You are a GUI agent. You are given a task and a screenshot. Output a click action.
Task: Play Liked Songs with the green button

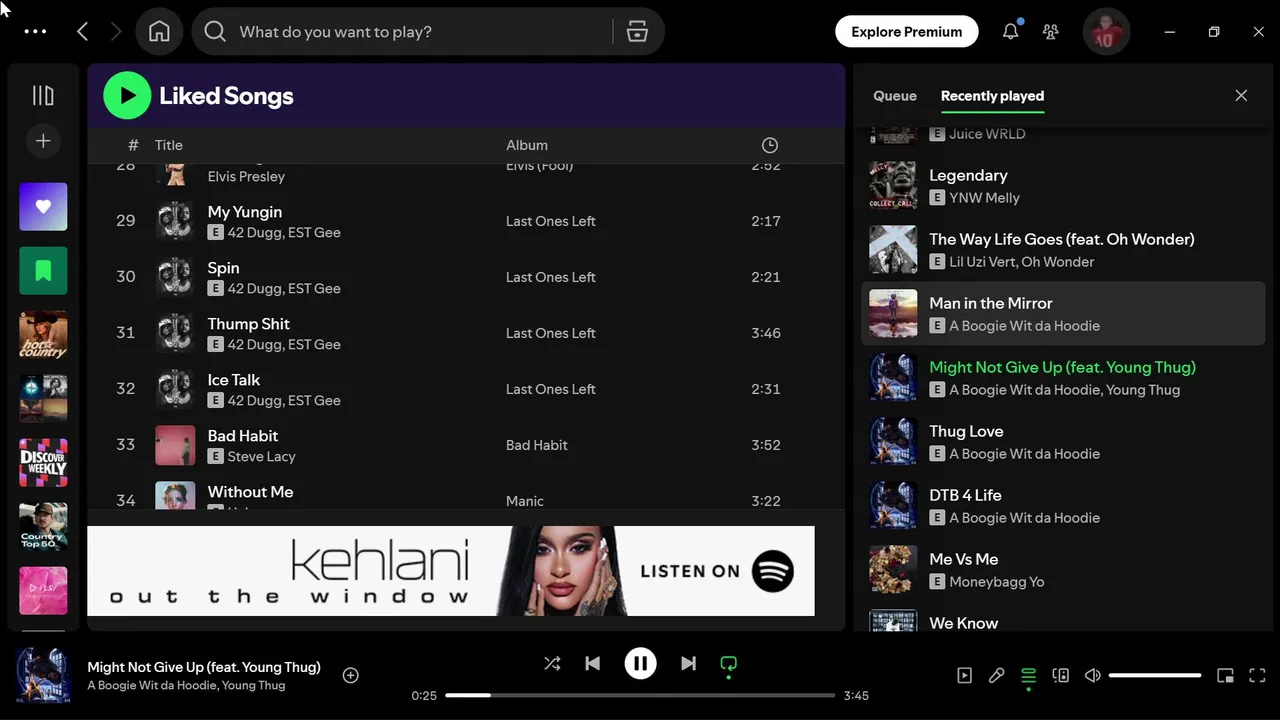[127, 96]
